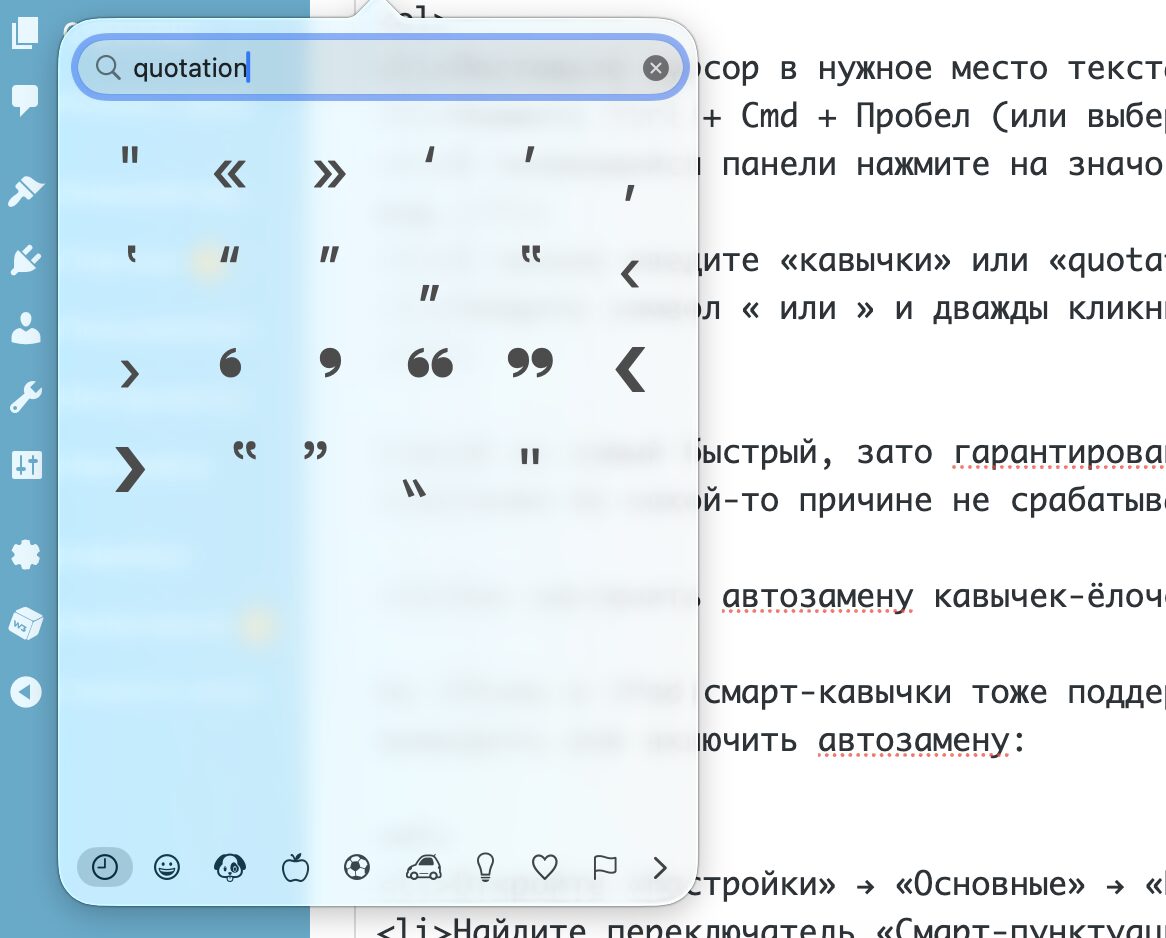Select the paintbrush icon in the sidebar
1166x938 pixels.
[x=25, y=190]
